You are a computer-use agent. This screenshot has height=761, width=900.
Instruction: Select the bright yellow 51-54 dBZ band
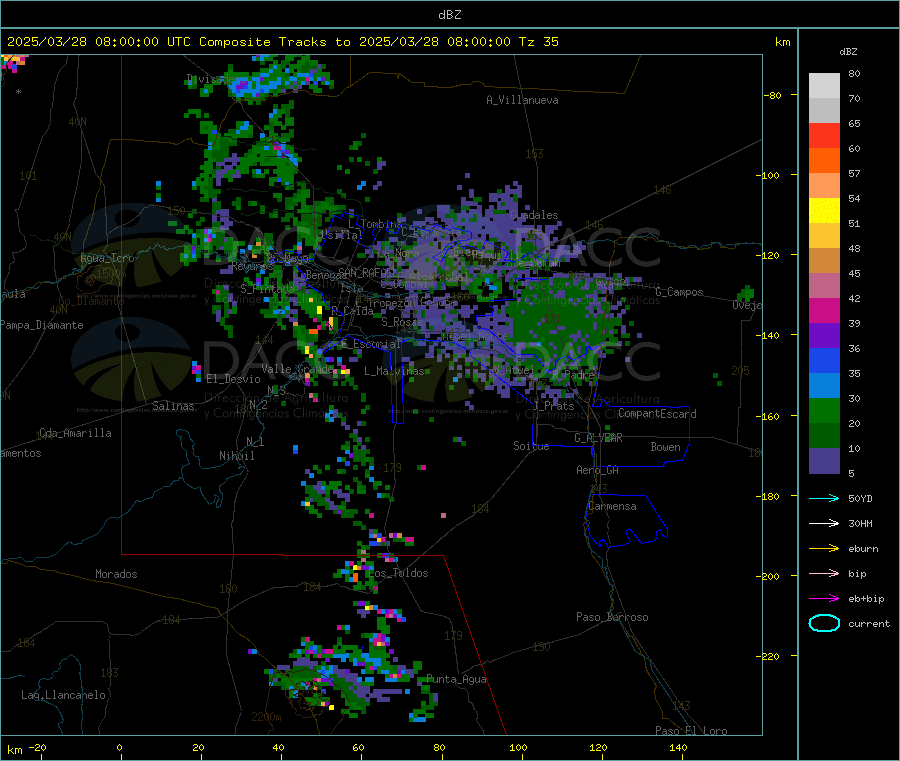pos(824,211)
